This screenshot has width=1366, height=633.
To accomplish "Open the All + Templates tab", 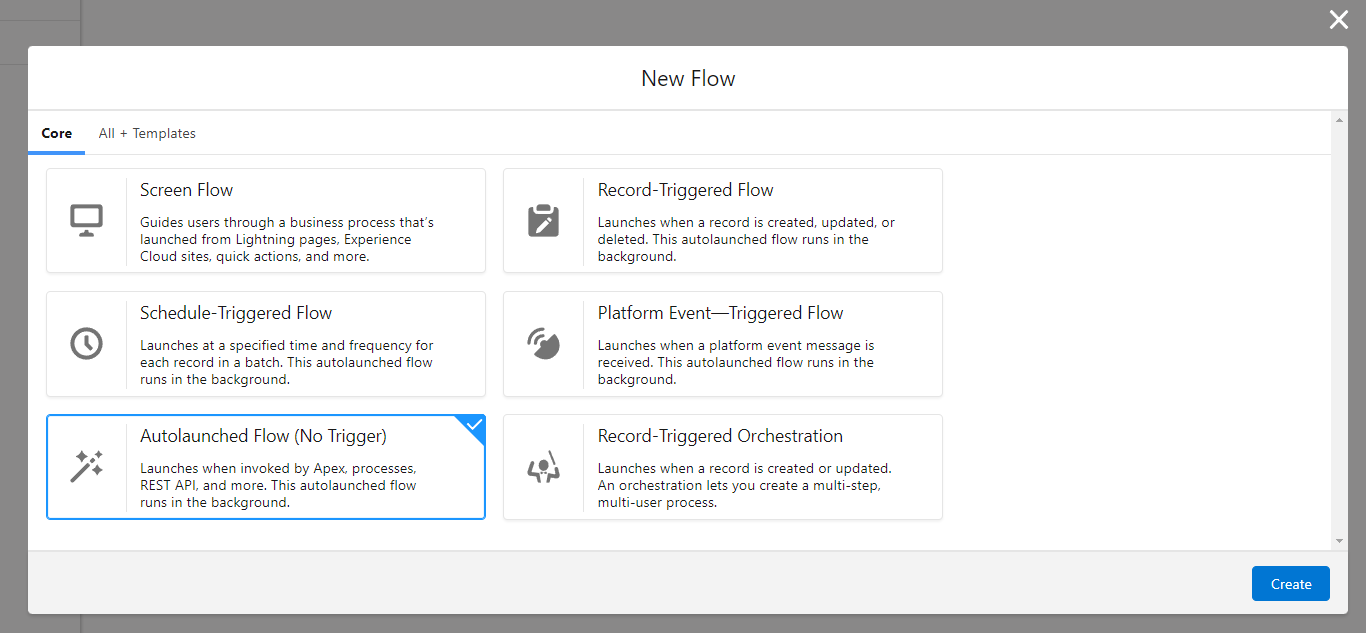I will 147,133.
